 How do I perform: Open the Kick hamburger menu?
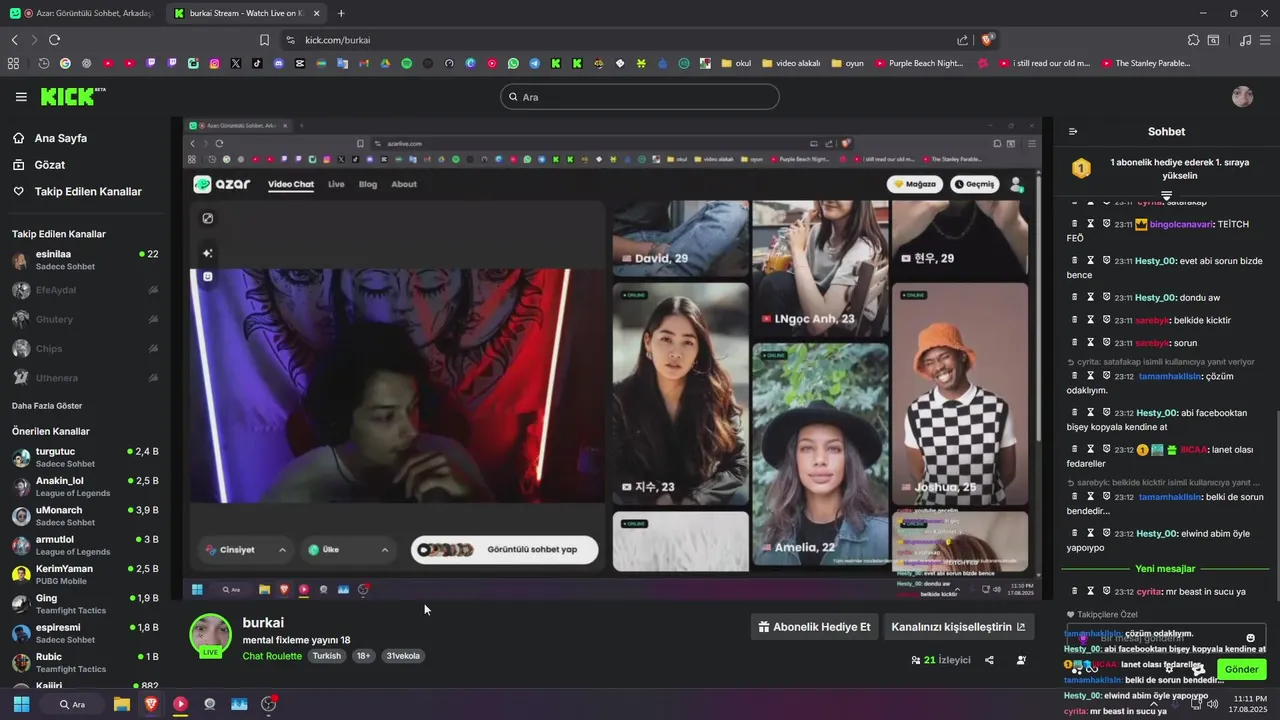[21, 97]
